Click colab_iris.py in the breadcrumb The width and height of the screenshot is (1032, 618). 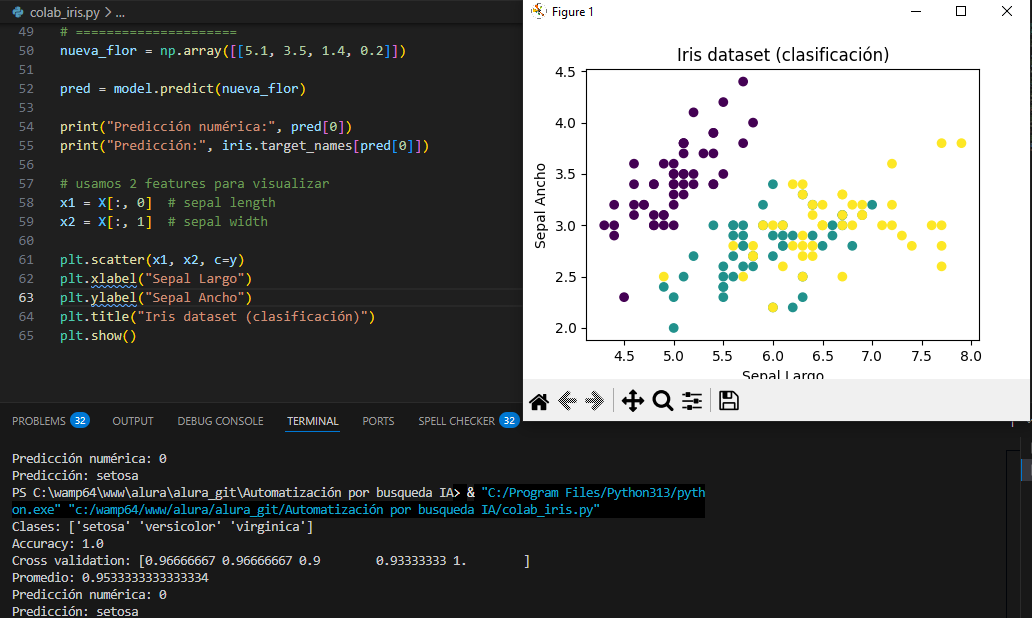64,13
